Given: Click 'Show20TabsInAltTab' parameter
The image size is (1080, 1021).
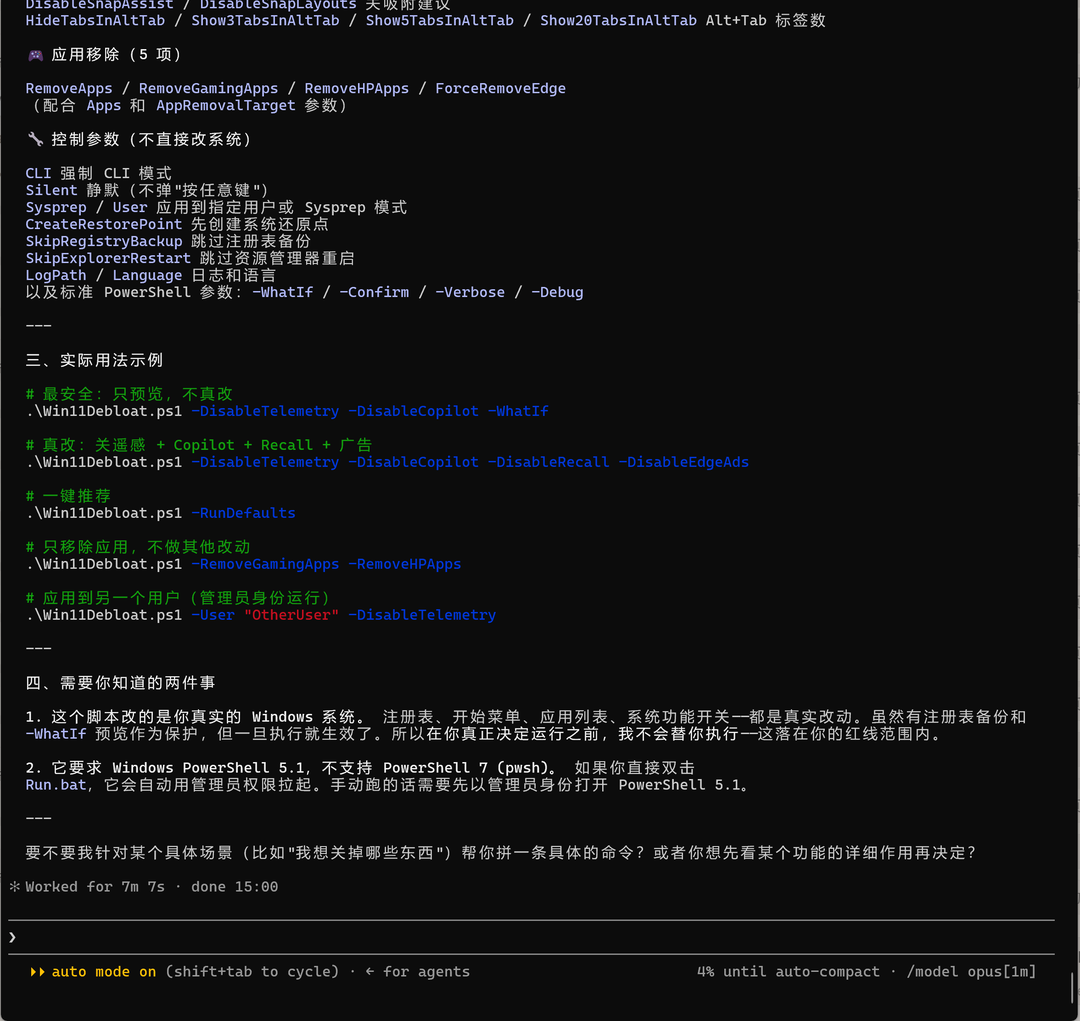Looking at the screenshot, I should point(619,21).
